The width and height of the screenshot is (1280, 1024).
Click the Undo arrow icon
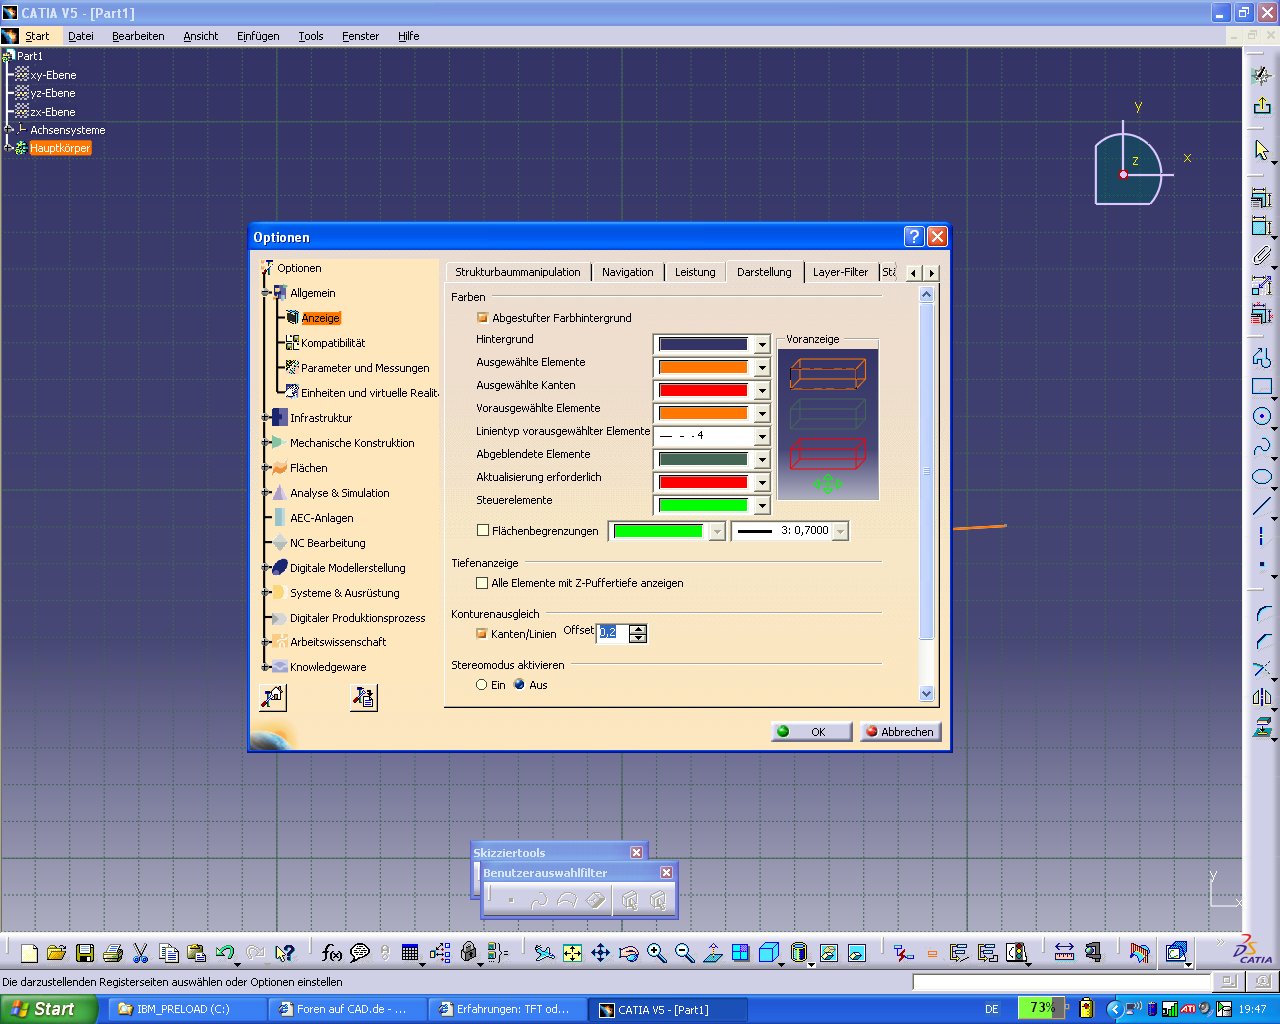[x=225, y=953]
